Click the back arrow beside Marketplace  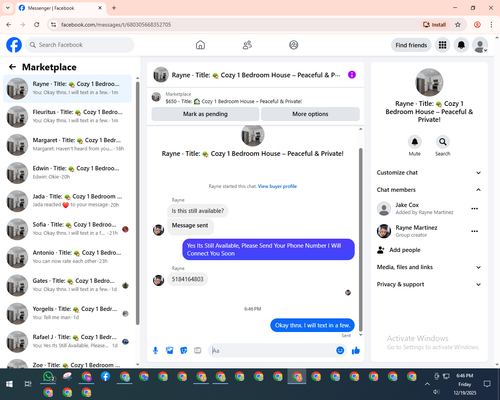12,67
